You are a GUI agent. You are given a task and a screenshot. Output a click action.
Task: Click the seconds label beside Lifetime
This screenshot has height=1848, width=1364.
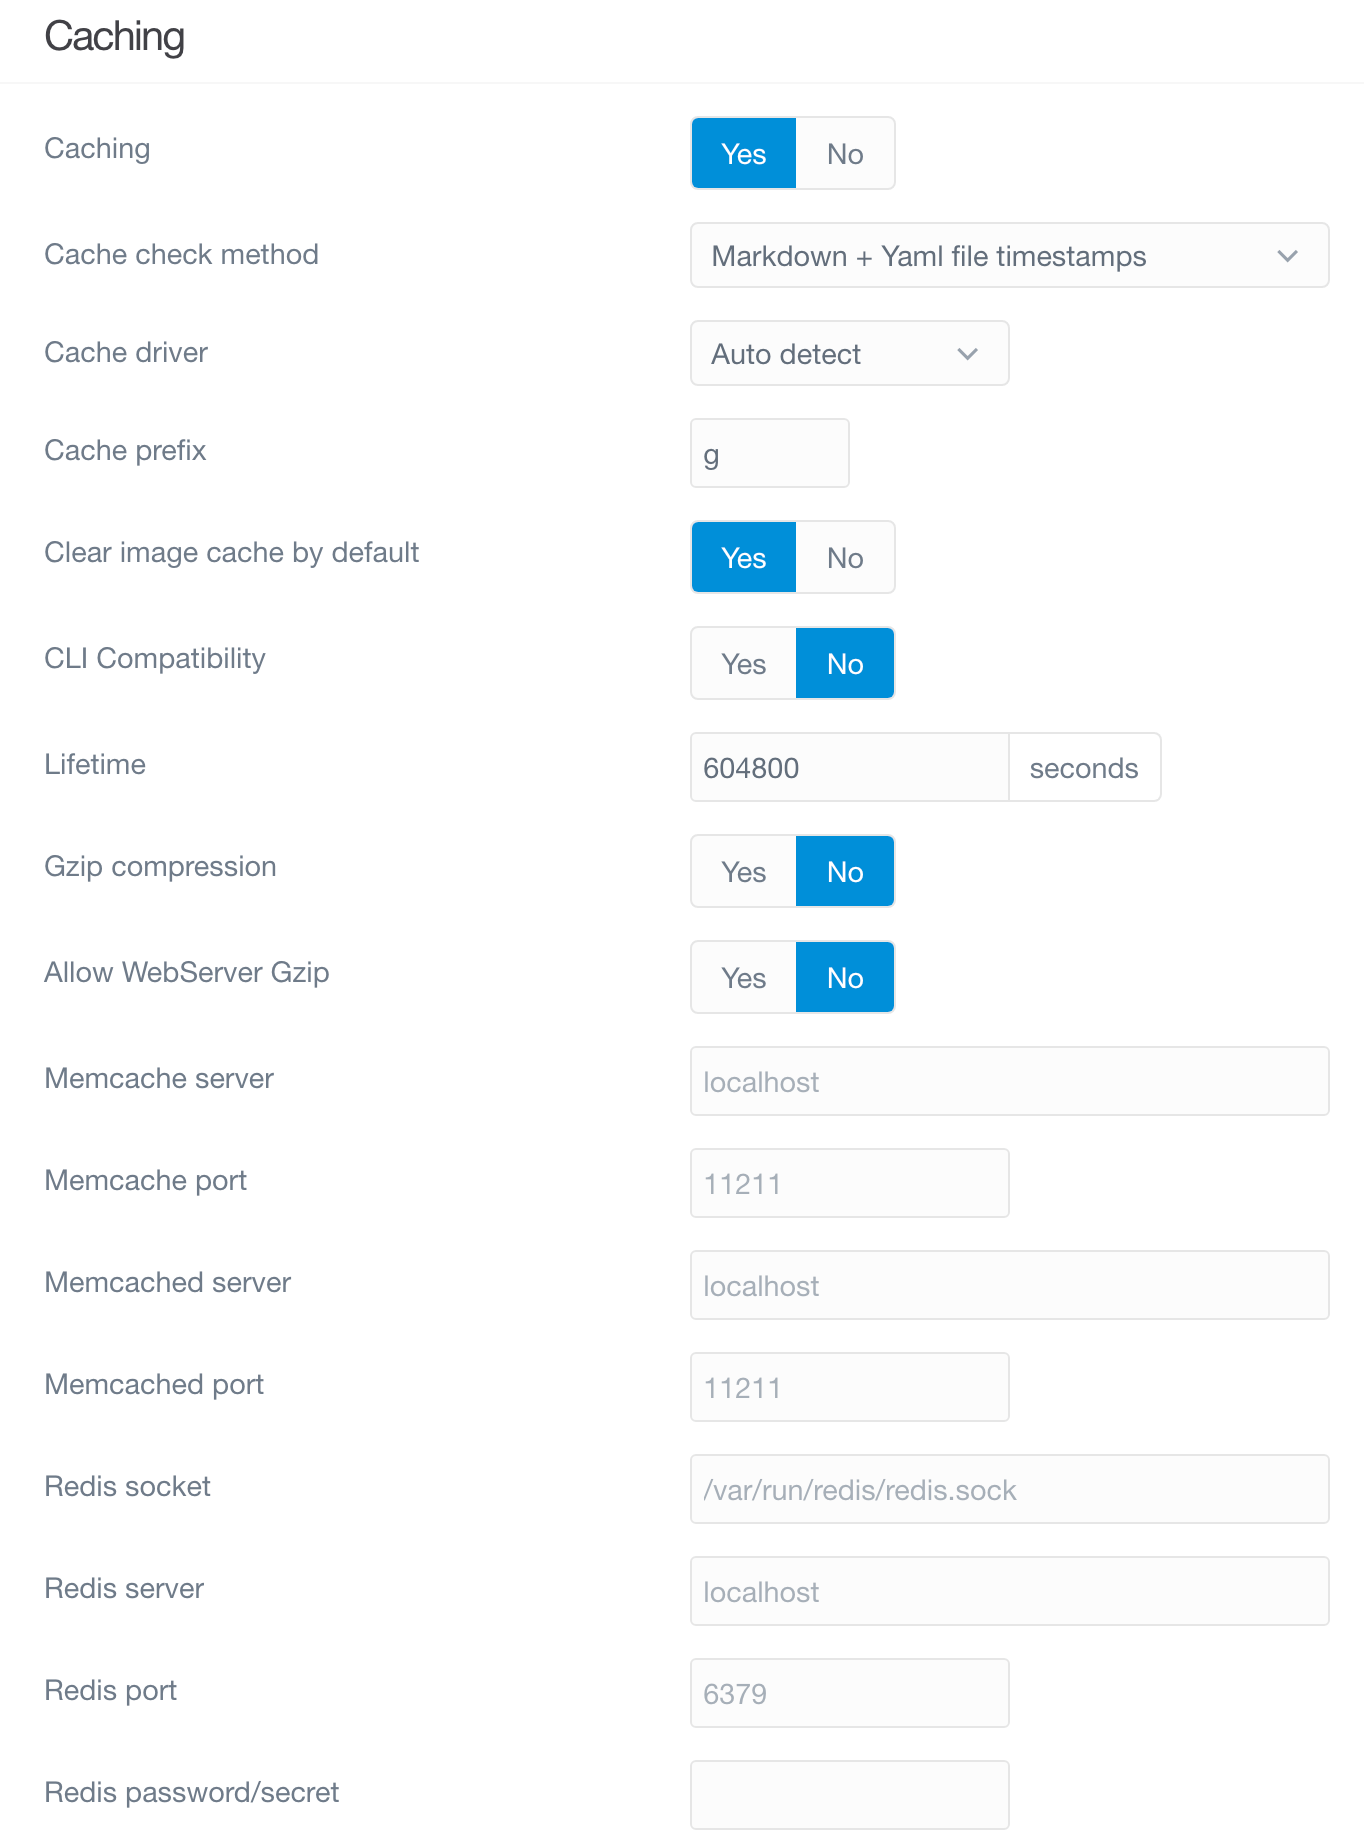pos(1083,767)
